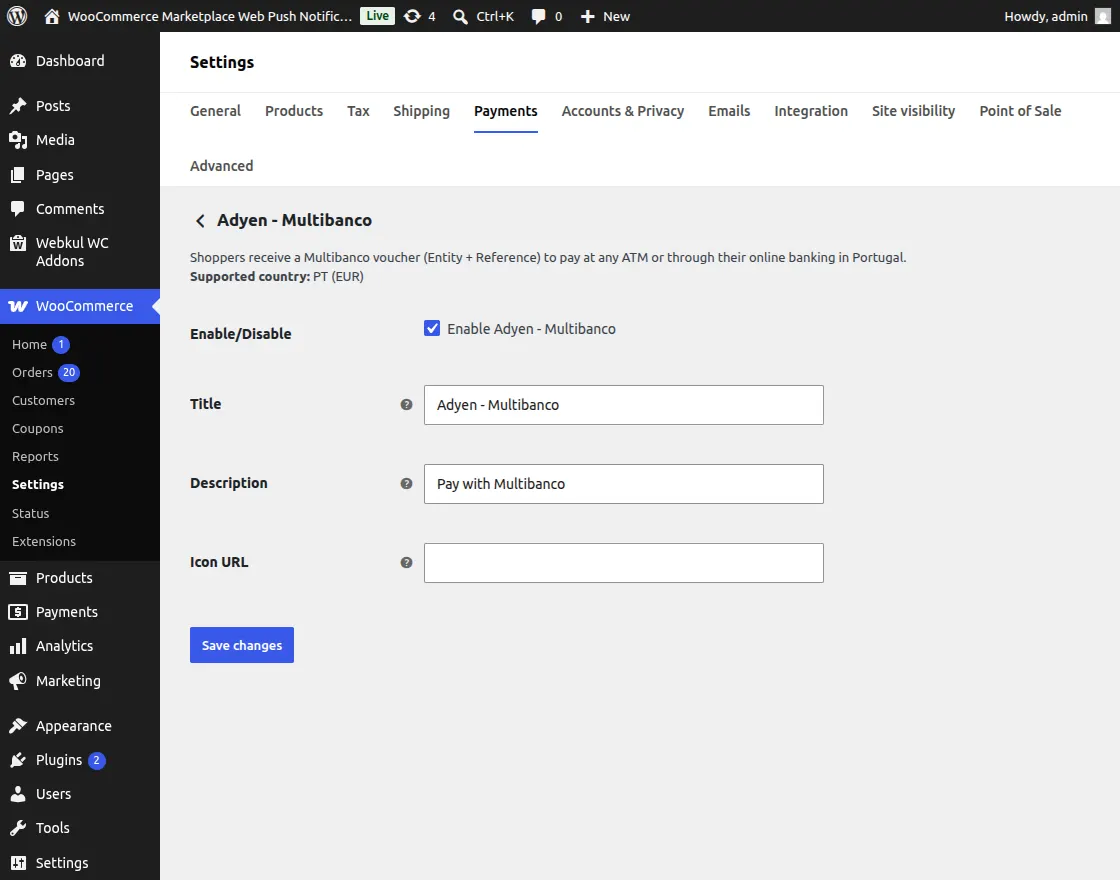Click the Live status badge
This screenshot has width=1120, height=880.
pyautogui.click(x=377, y=16)
